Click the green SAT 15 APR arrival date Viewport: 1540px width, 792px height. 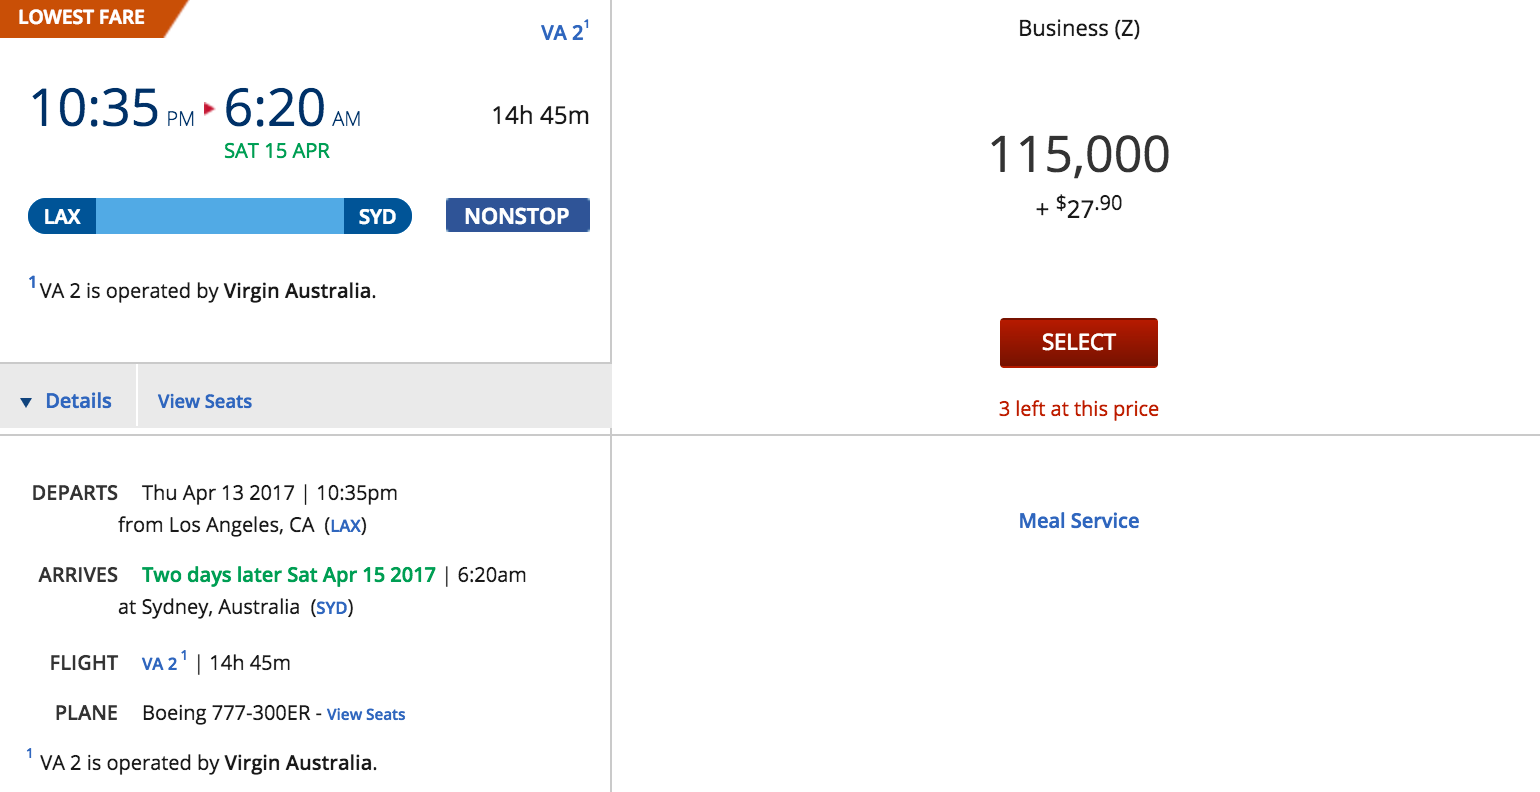coord(277,151)
